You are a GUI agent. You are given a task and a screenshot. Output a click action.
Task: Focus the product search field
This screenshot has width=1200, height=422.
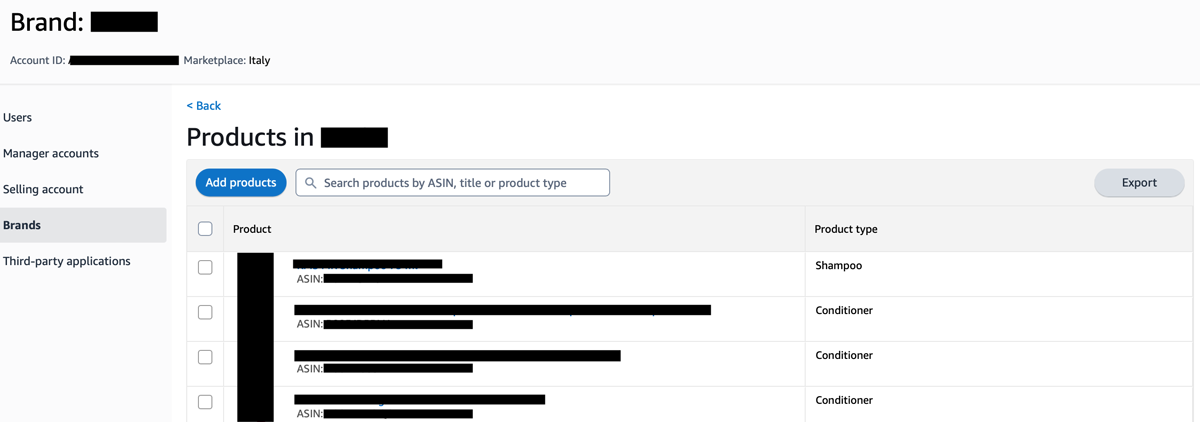(460, 183)
